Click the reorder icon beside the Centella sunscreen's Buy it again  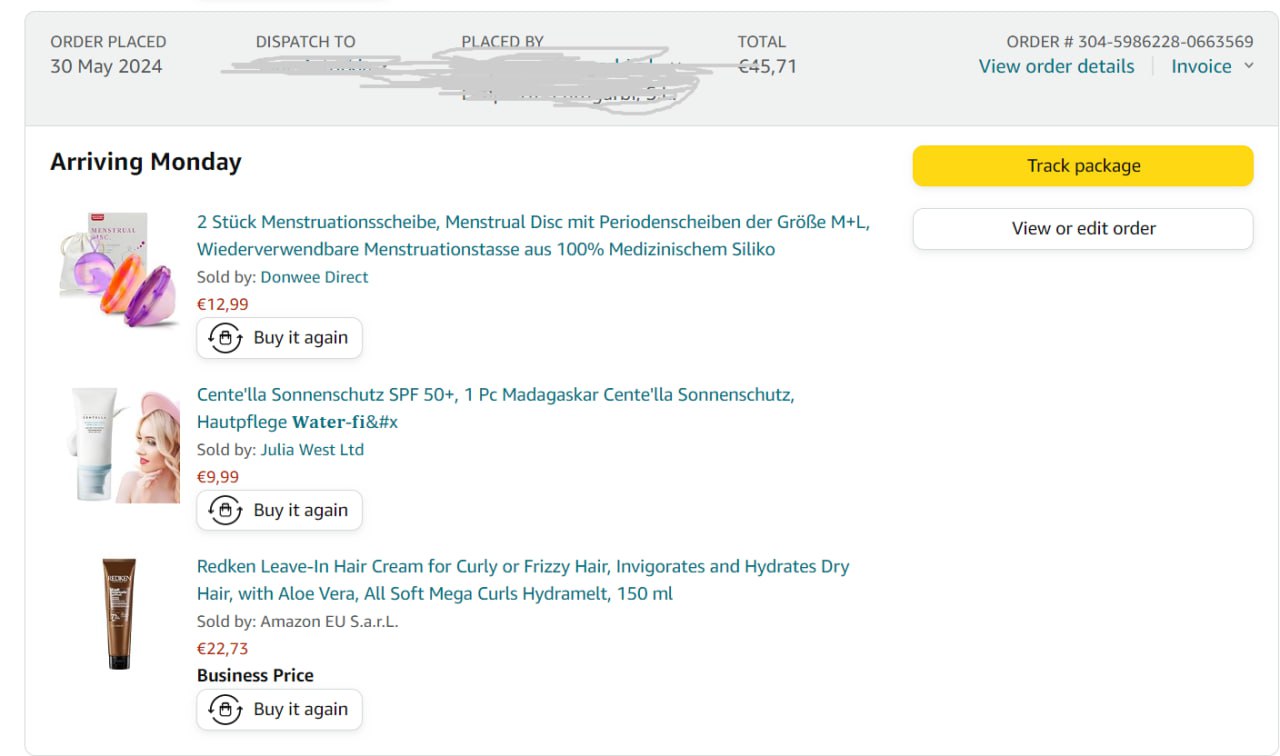tap(226, 510)
